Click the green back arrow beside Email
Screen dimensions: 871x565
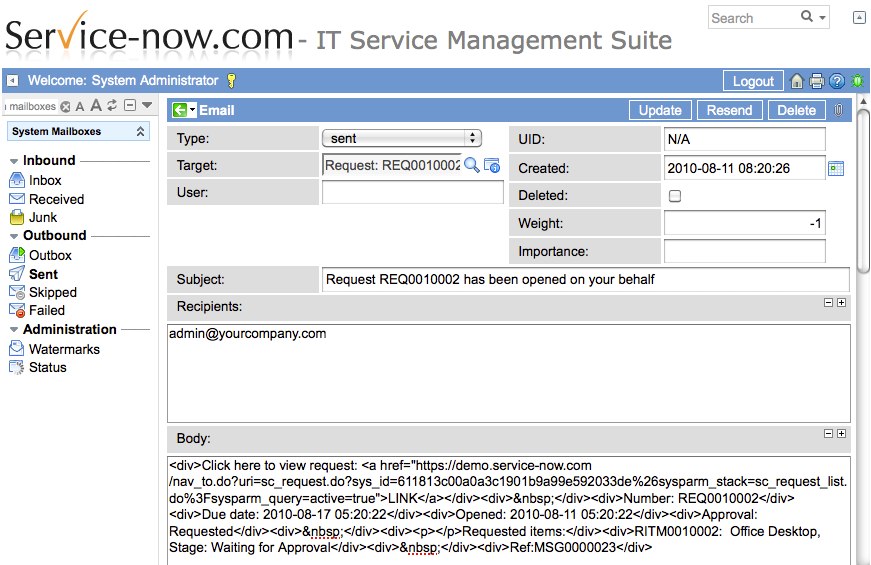[179, 110]
